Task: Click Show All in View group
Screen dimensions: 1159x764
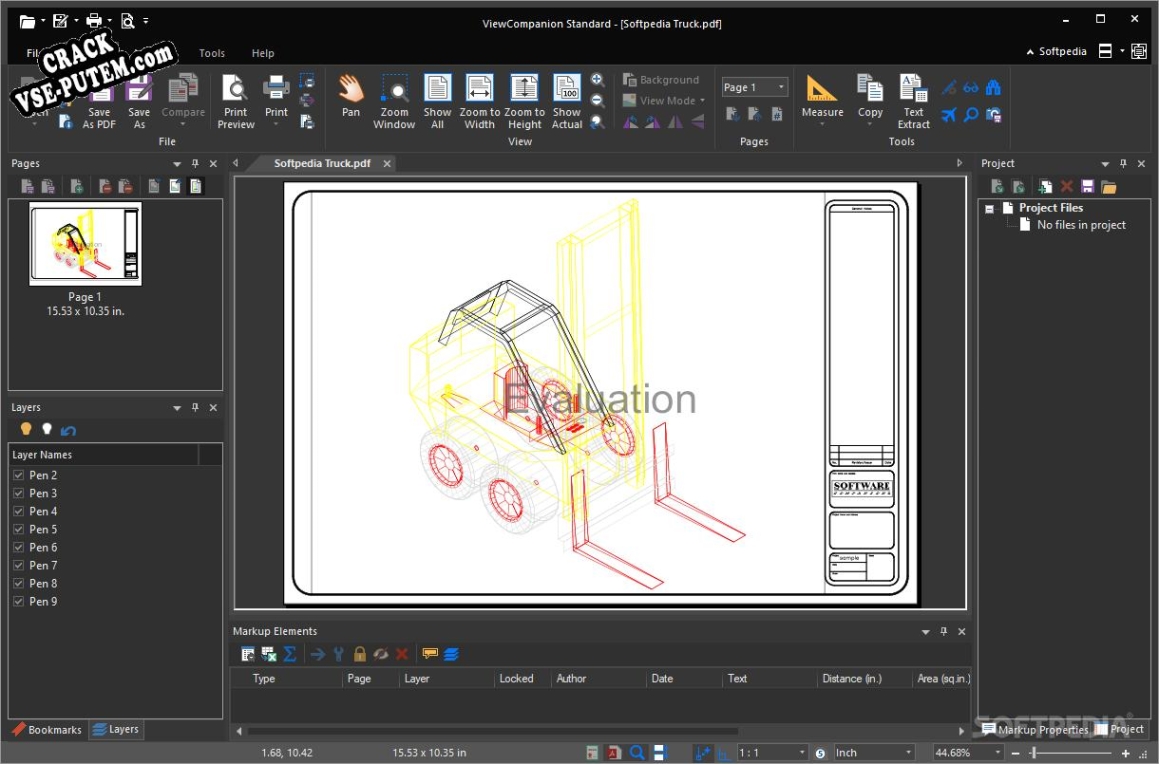Action: pyautogui.click(x=437, y=101)
